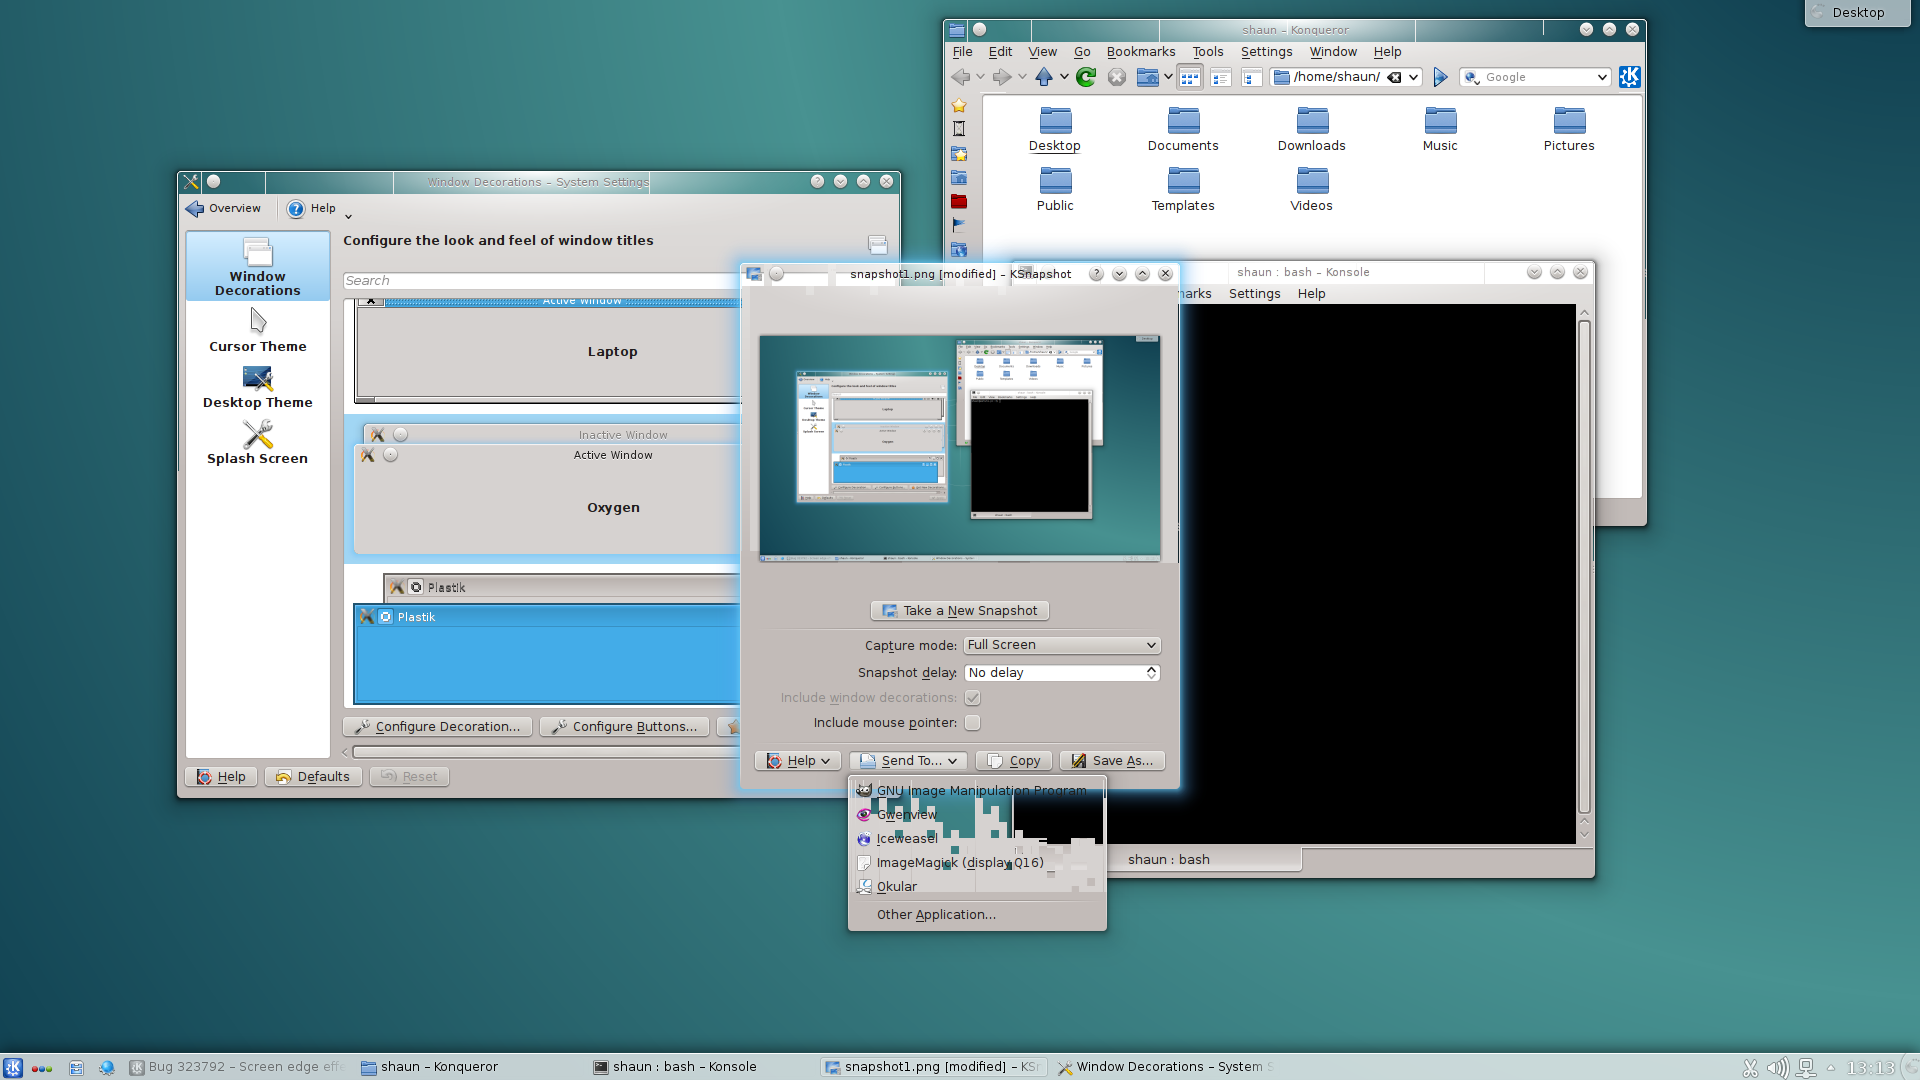The width and height of the screenshot is (1920, 1080).
Task: Toggle Include window decorations checkbox
Action: 972,698
